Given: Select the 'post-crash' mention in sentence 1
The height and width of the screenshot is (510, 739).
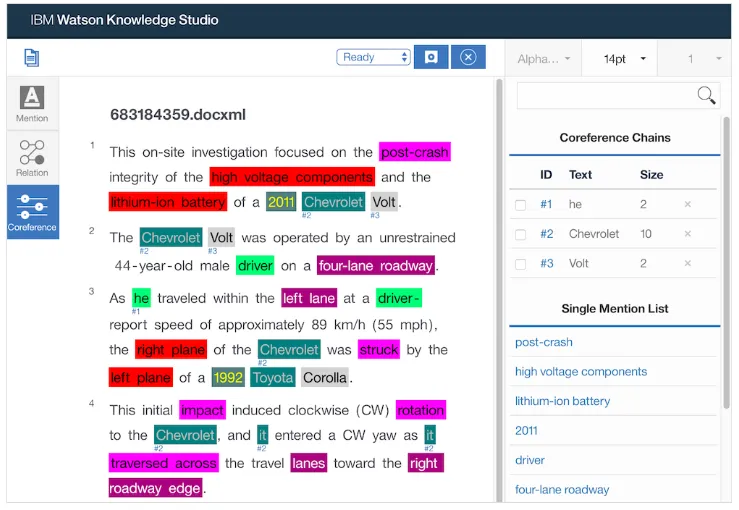Looking at the screenshot, I should [x=415, y=152].
